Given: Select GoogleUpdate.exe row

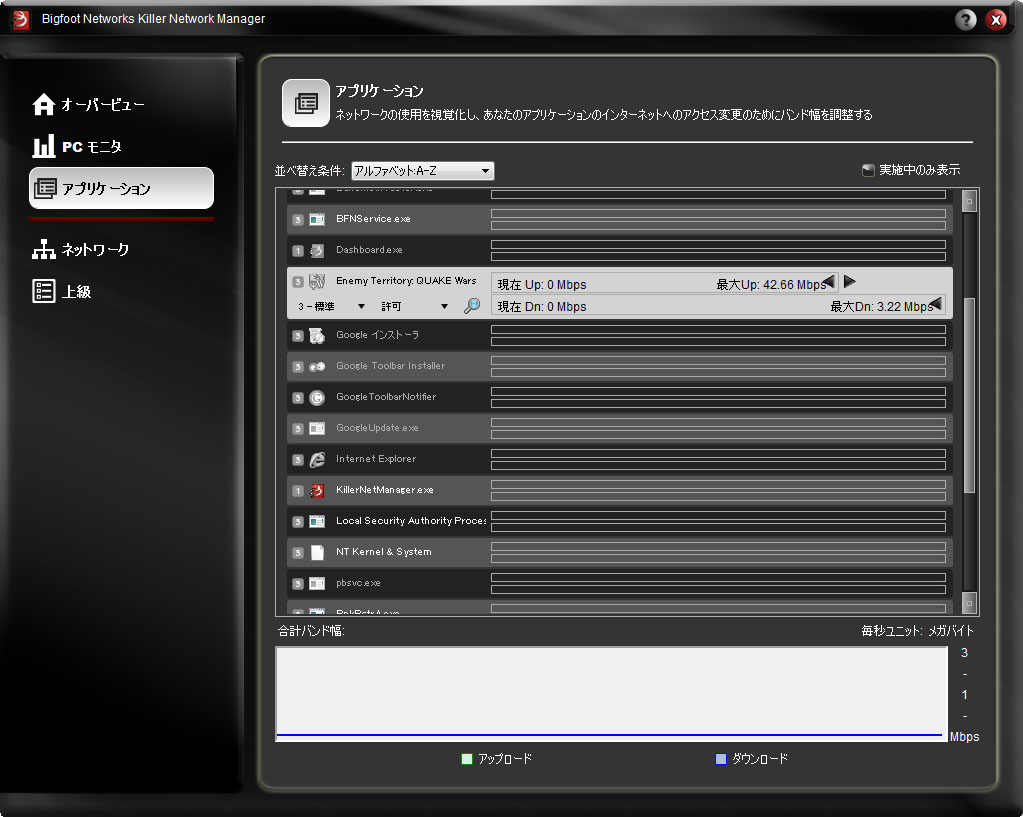Looking at the screenshot, I should tap(619, 428).
